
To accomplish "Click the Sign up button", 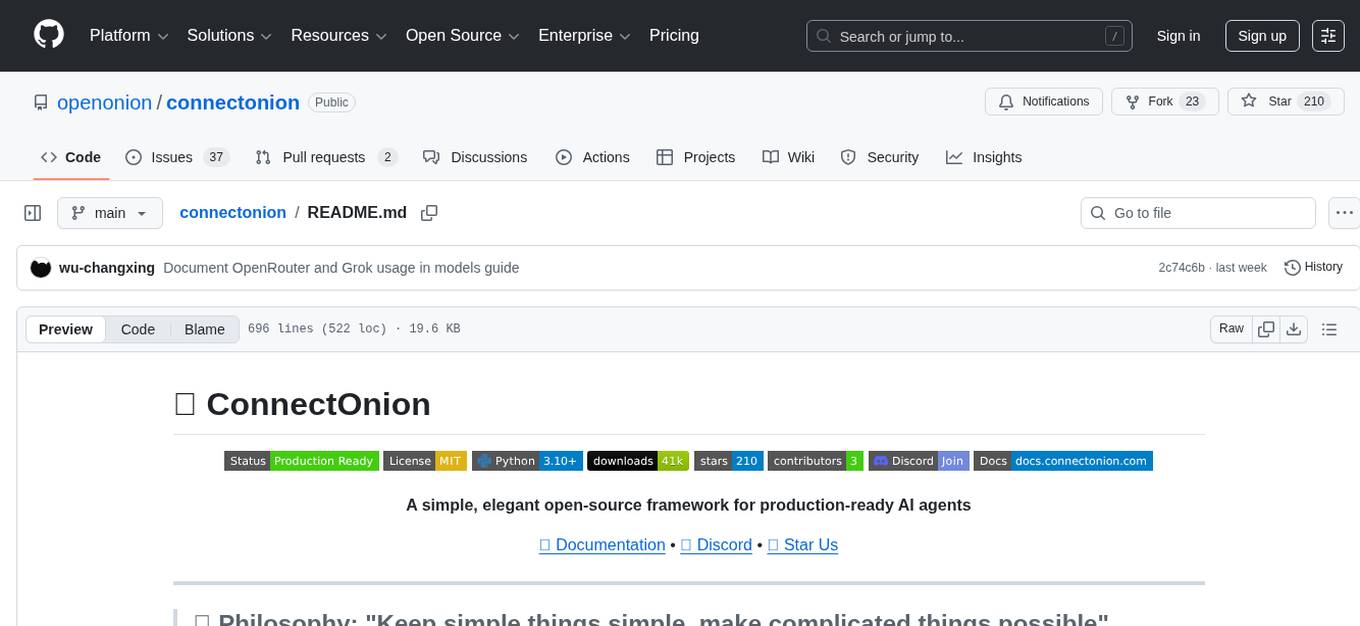I will click(x=1261, y=35).
